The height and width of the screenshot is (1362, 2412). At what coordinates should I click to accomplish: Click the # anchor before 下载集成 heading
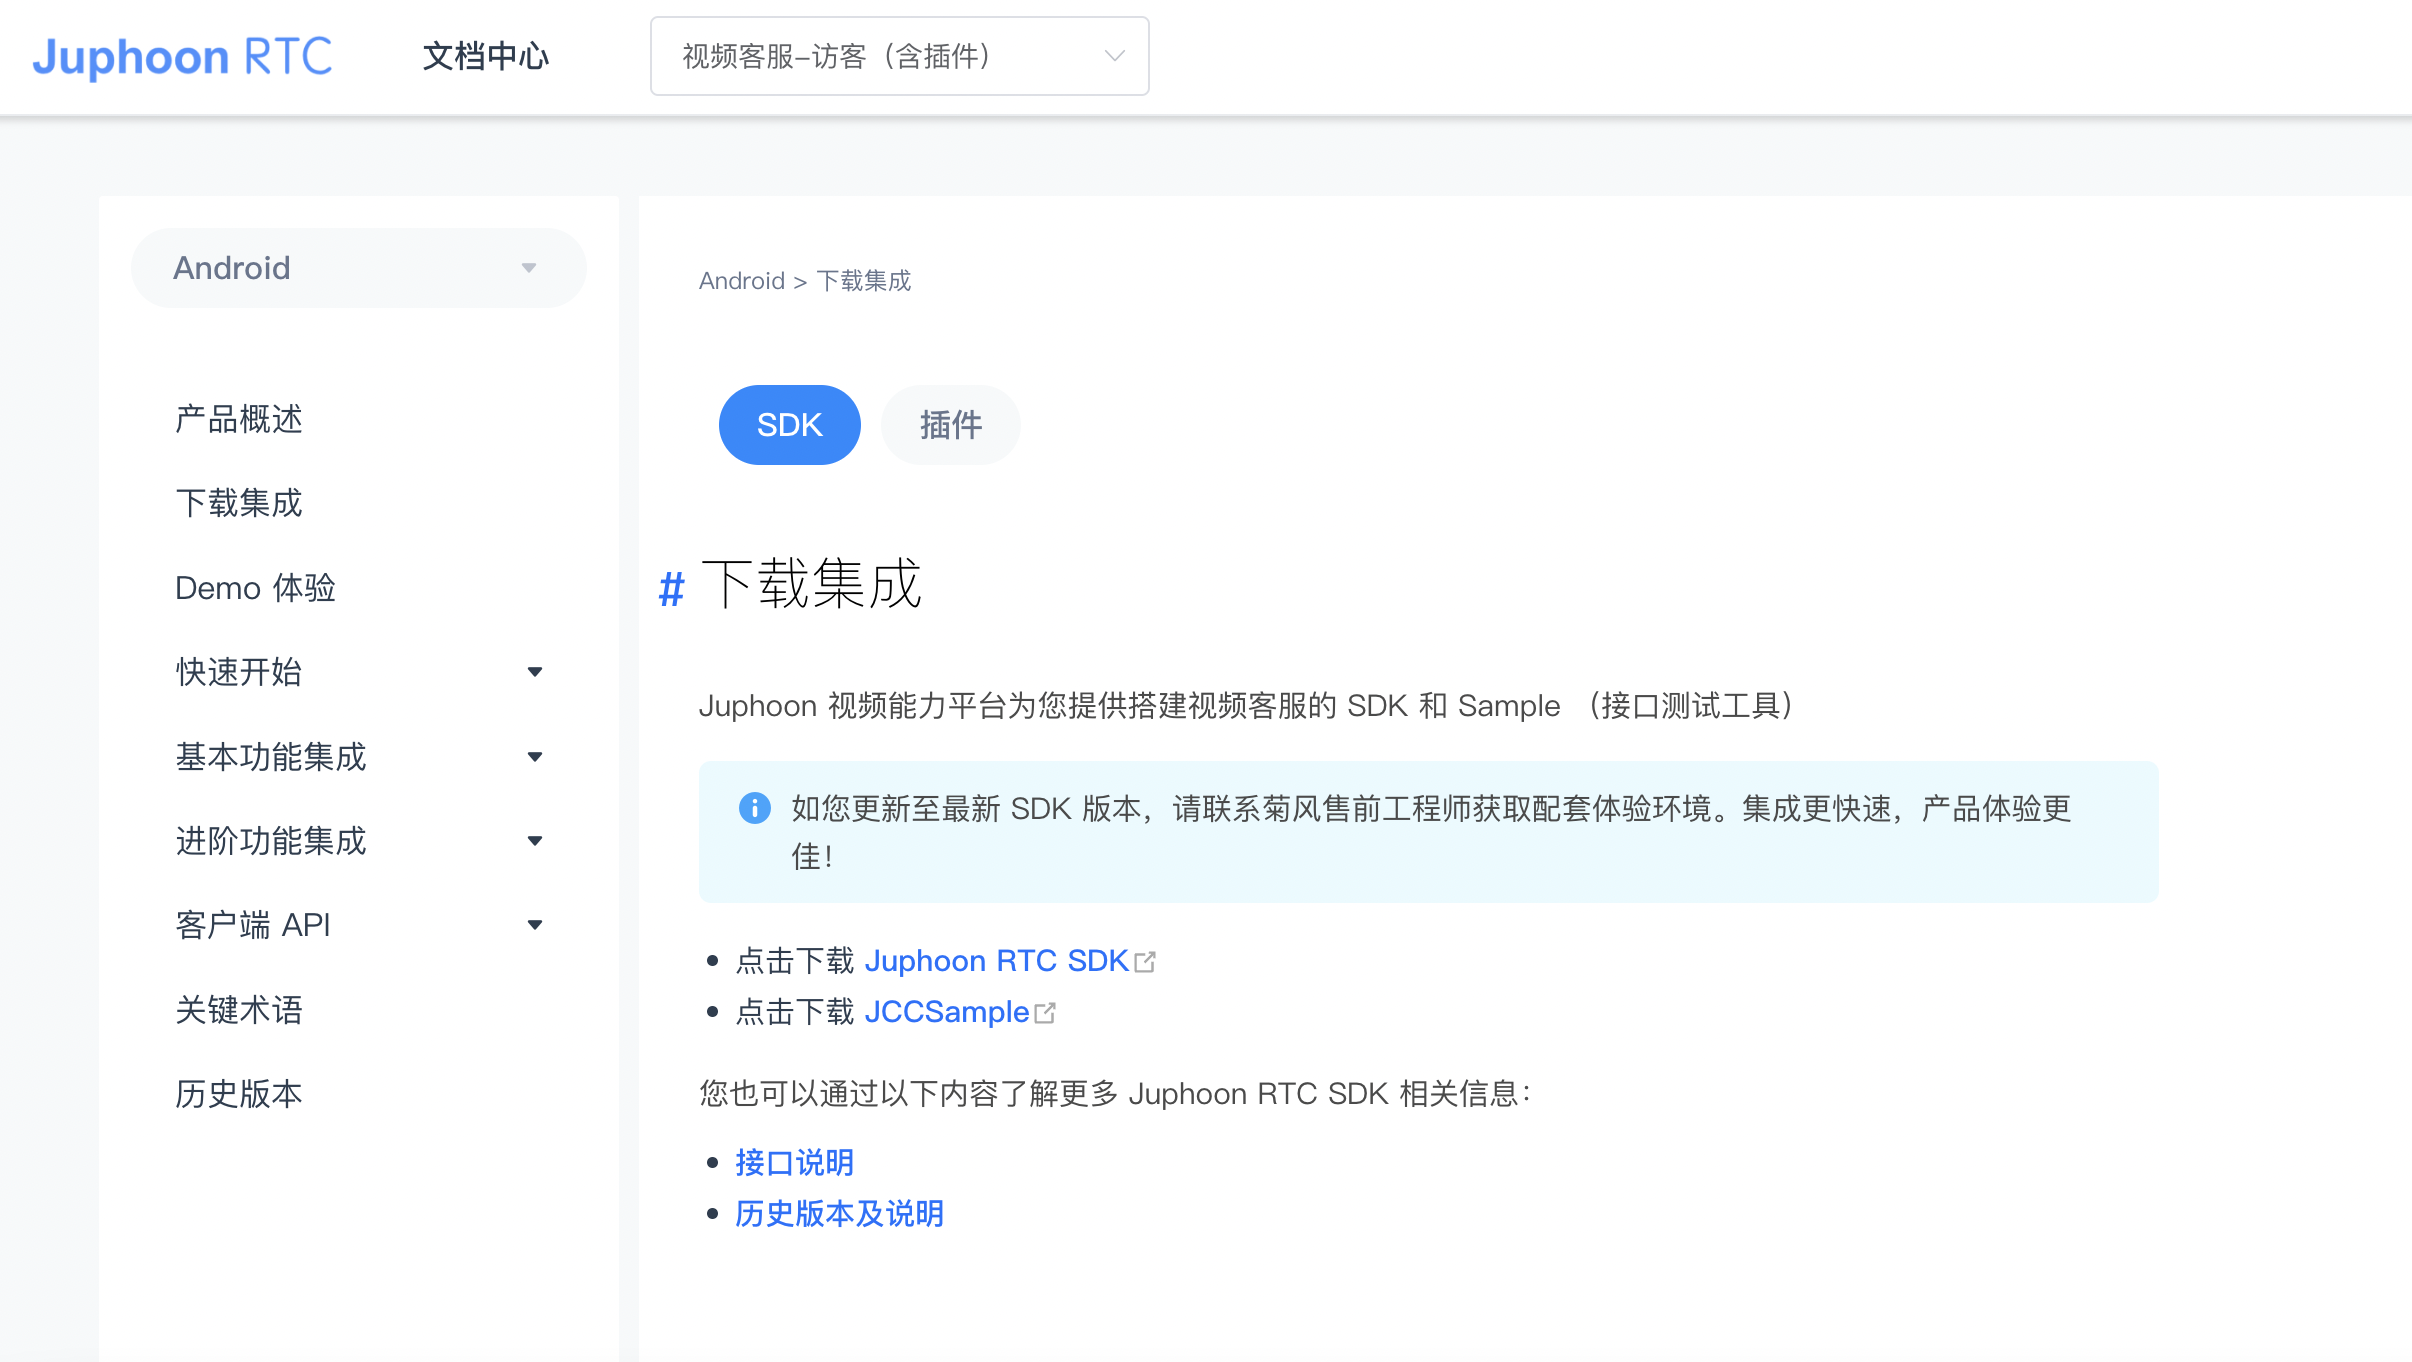coord(671,589)
